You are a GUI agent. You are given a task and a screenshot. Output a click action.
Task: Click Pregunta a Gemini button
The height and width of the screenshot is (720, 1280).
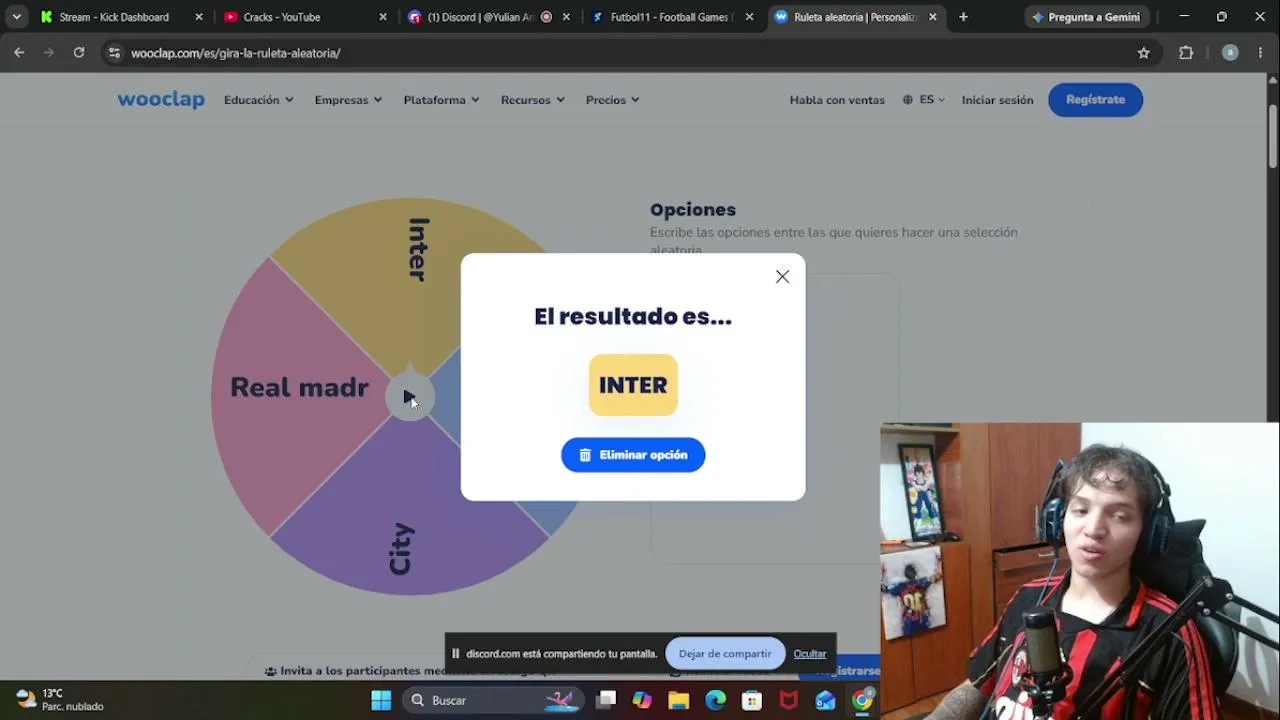click(1086, 17)
